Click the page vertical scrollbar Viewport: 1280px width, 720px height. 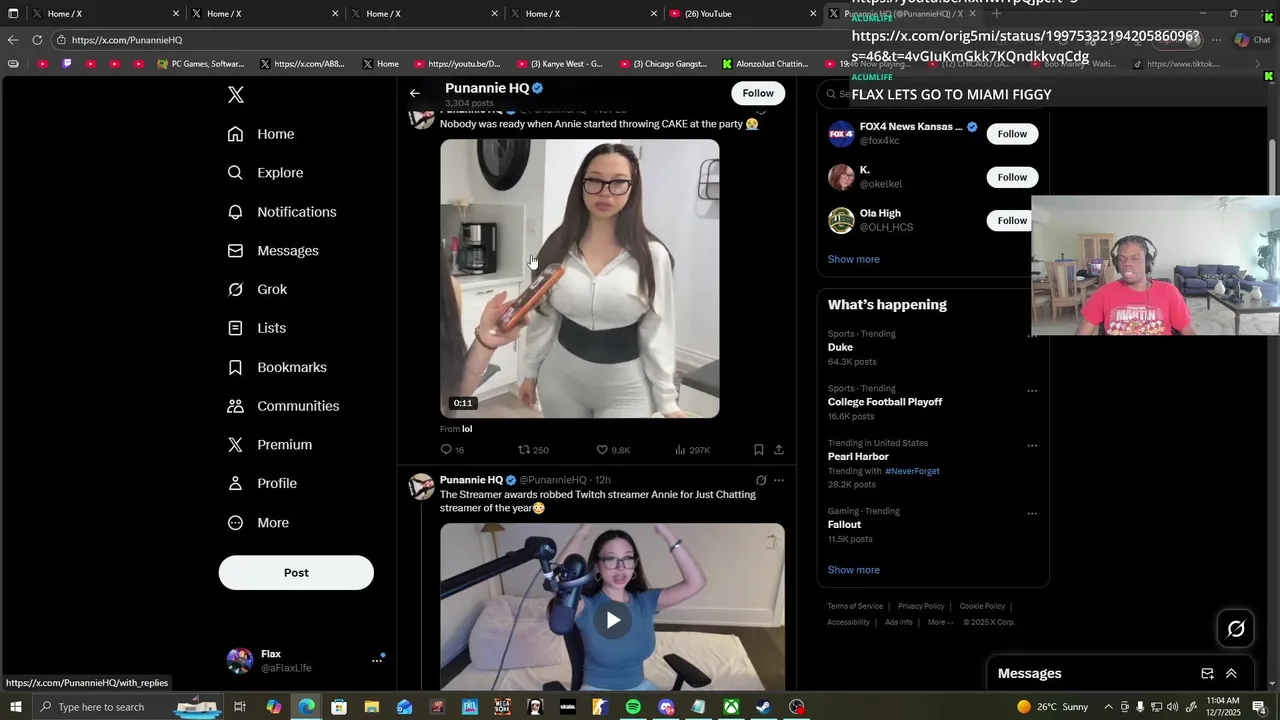point(1273,165)
